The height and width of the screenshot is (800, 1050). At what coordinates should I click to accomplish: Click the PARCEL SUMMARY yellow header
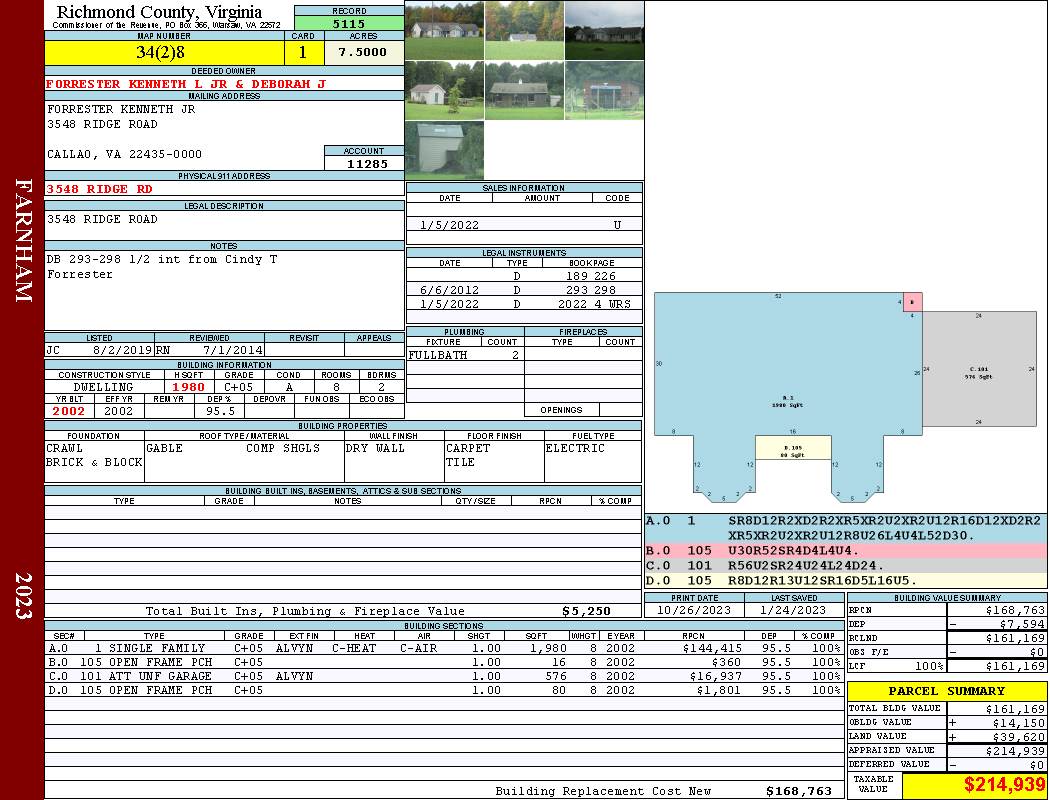click(947, 692)
